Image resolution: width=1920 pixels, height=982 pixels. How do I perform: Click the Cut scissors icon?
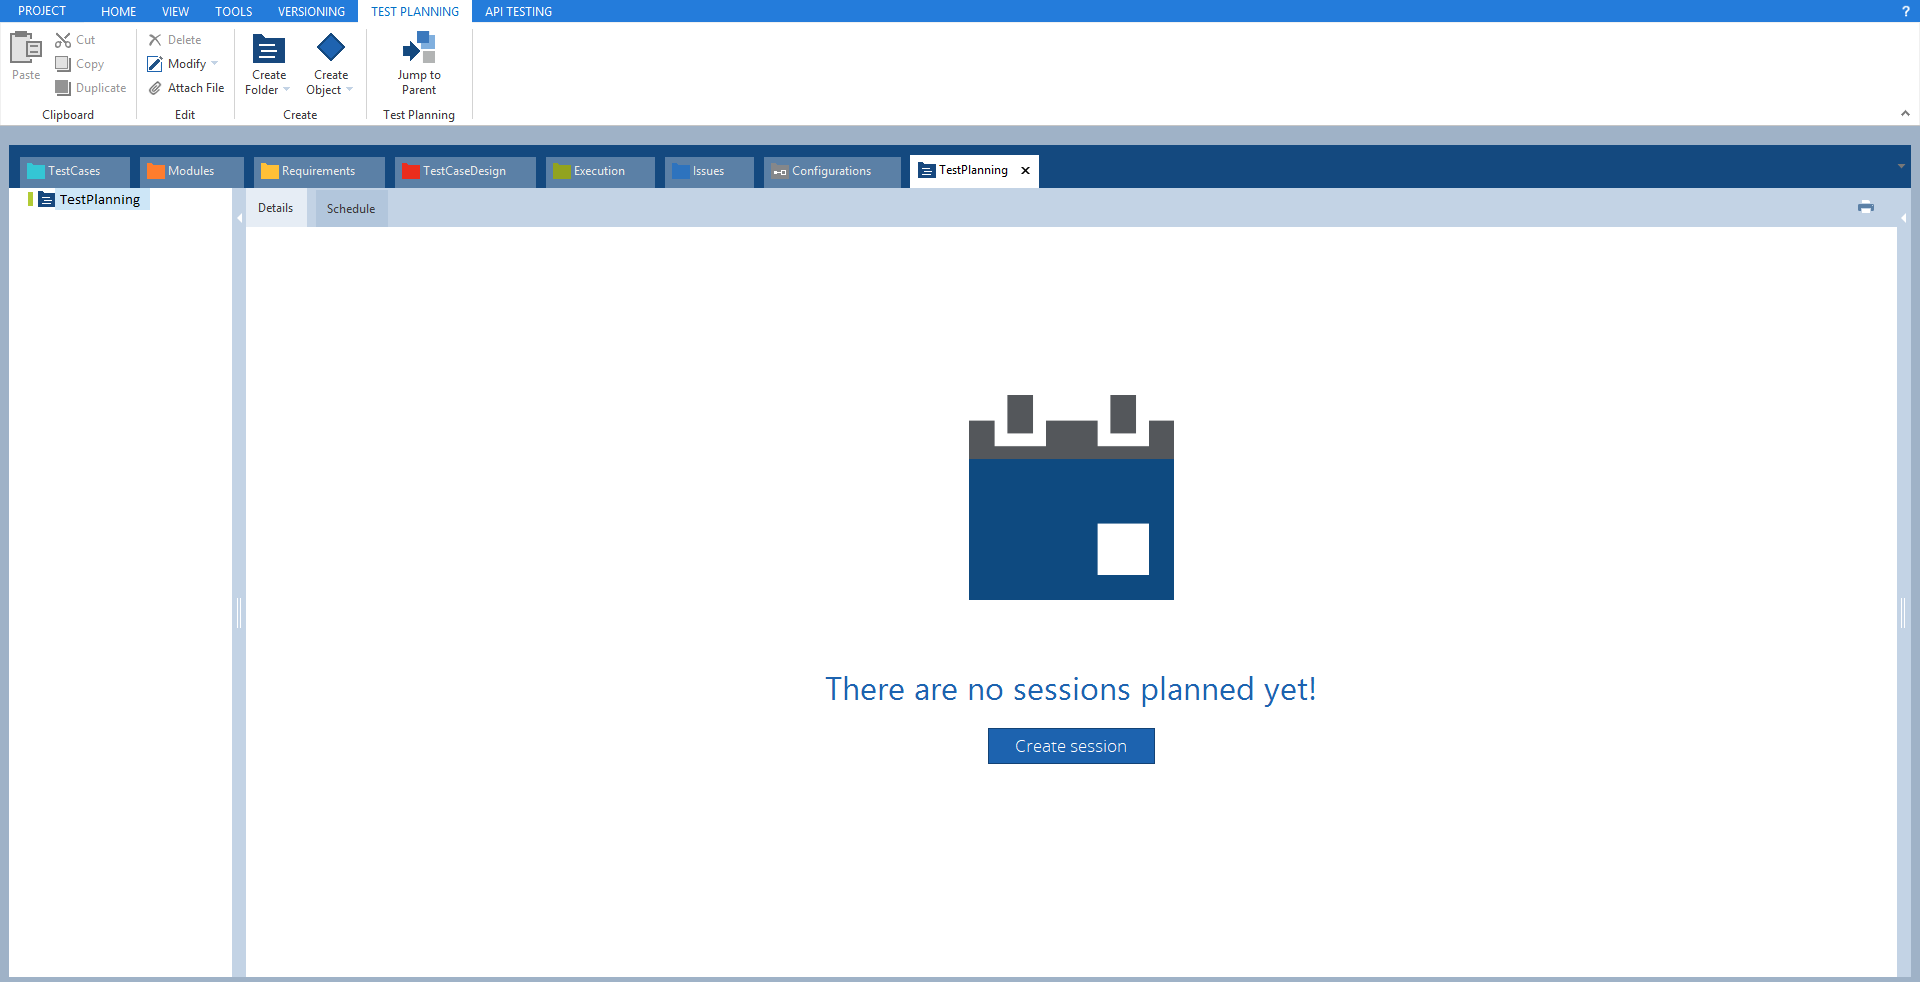point(63,40)
